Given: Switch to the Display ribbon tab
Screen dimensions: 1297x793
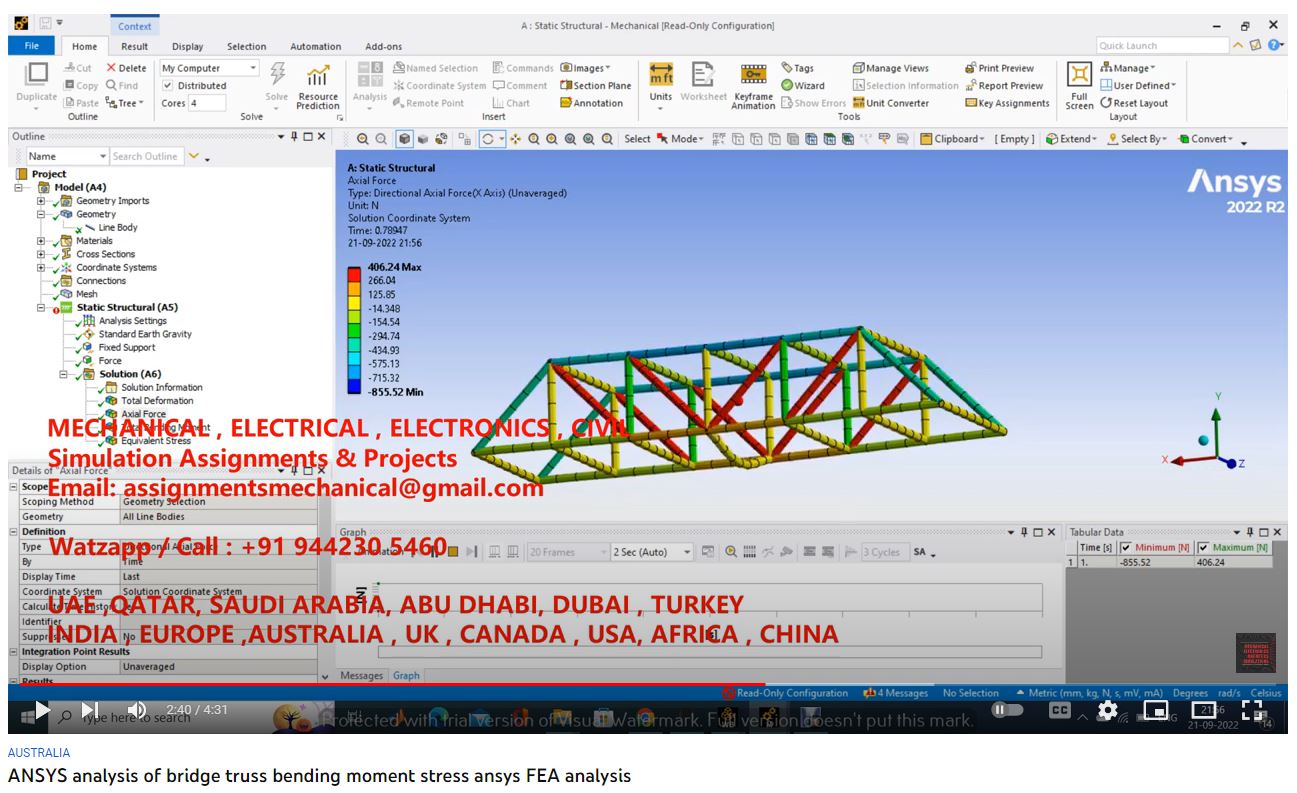Looking at the screenshot, I should pos(187,46).
